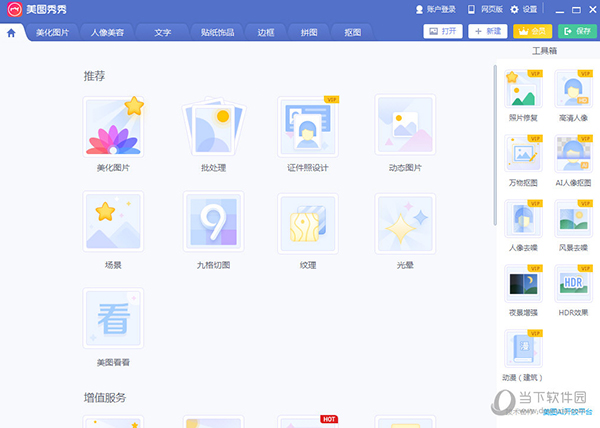Open the 美化图片 feature icon
This screenshot has width=600, height=428.
point(113,126)
